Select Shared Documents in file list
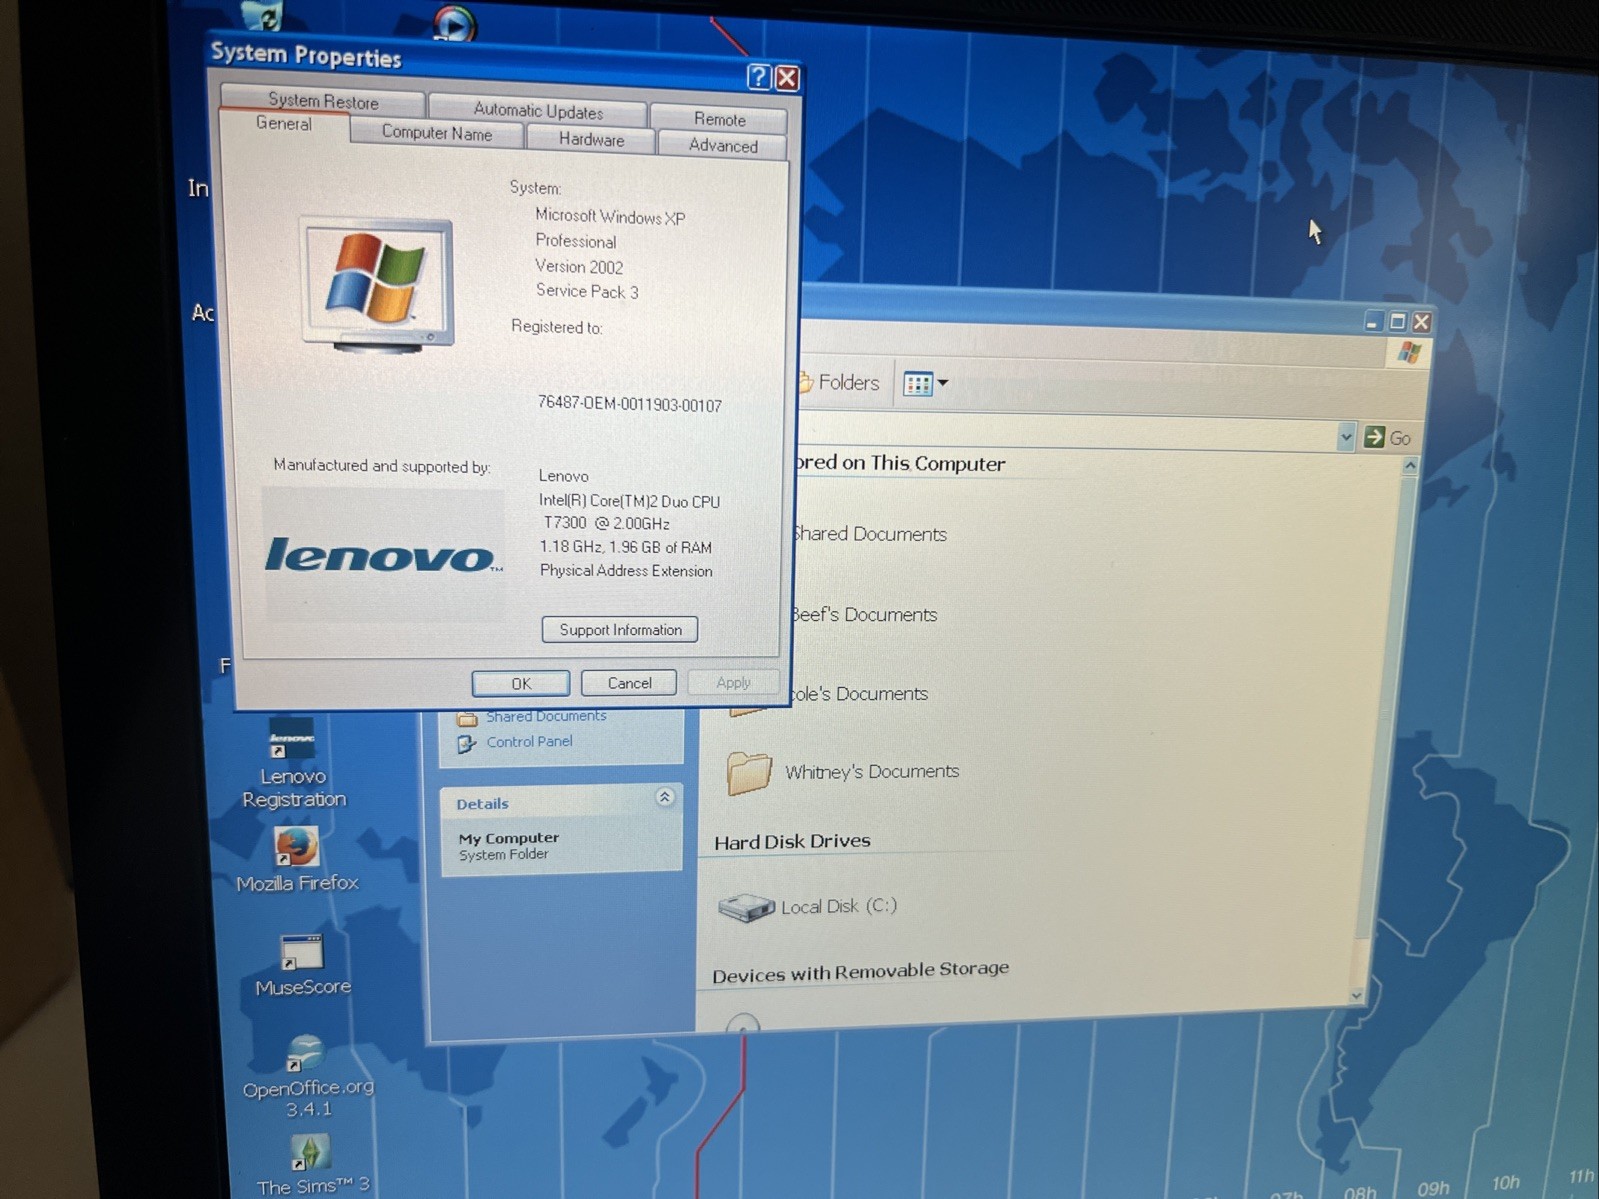The height and width of the screenshot is (1199, 1599). point(868,534)
